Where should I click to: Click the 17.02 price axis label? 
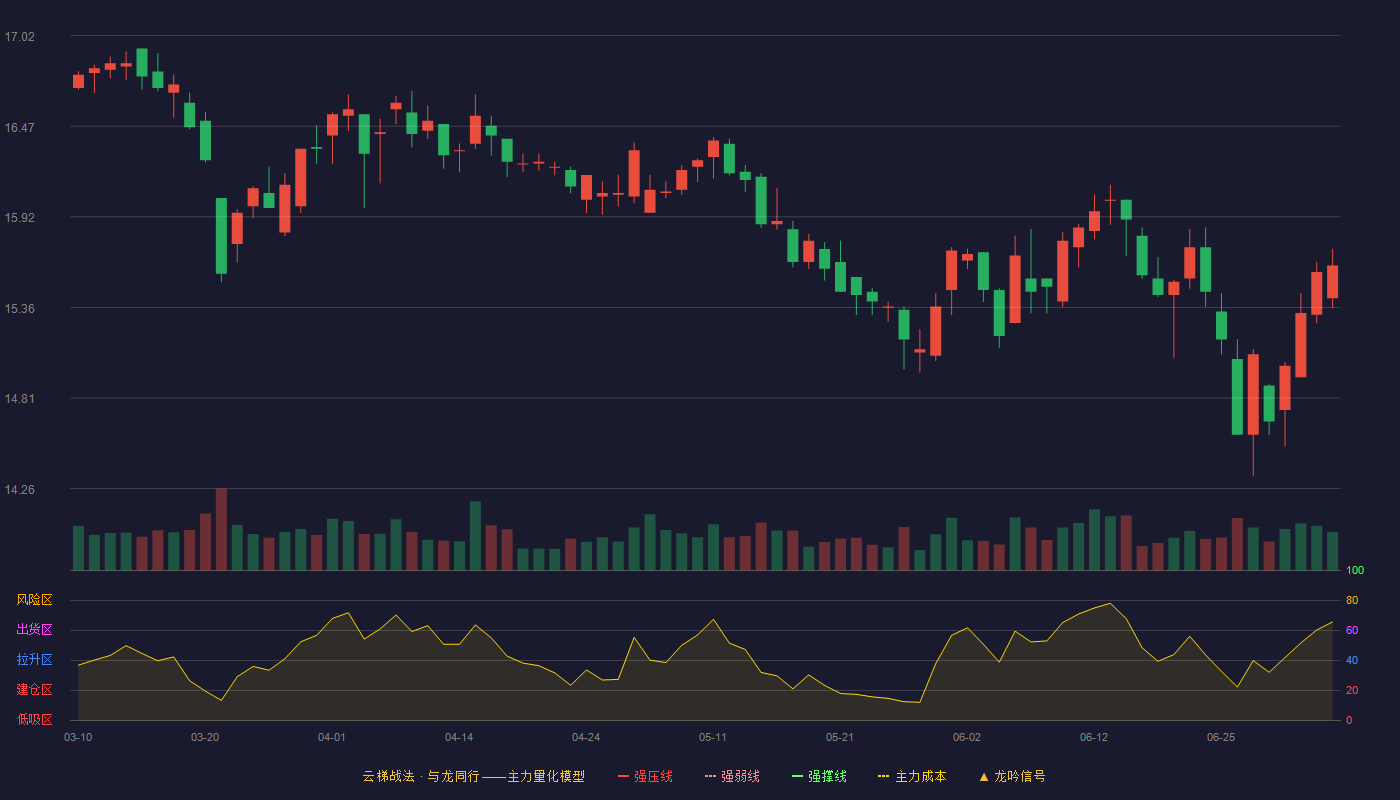pyautogui.click(x=19, y=37)
